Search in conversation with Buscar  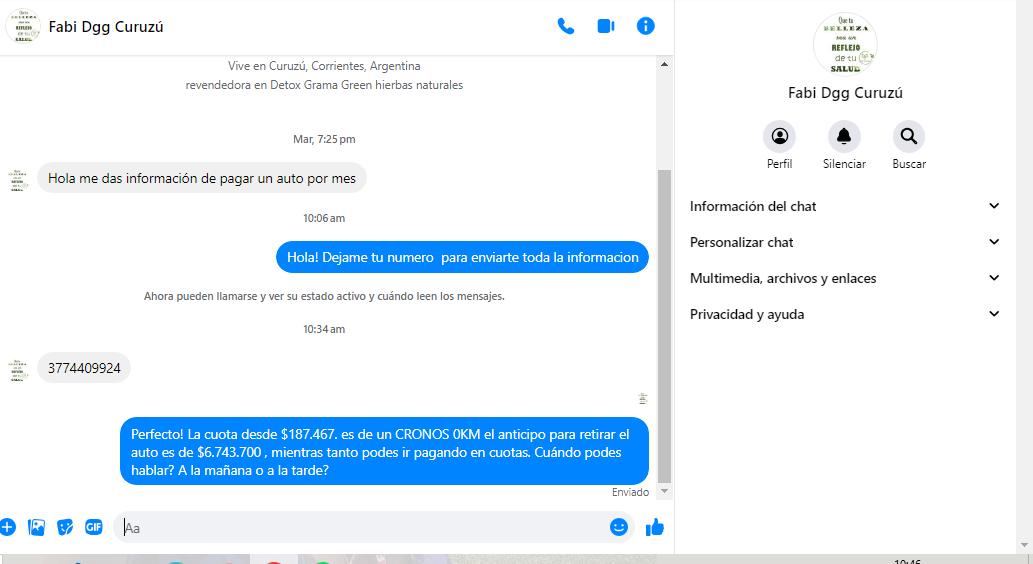(x=908, y=137)
